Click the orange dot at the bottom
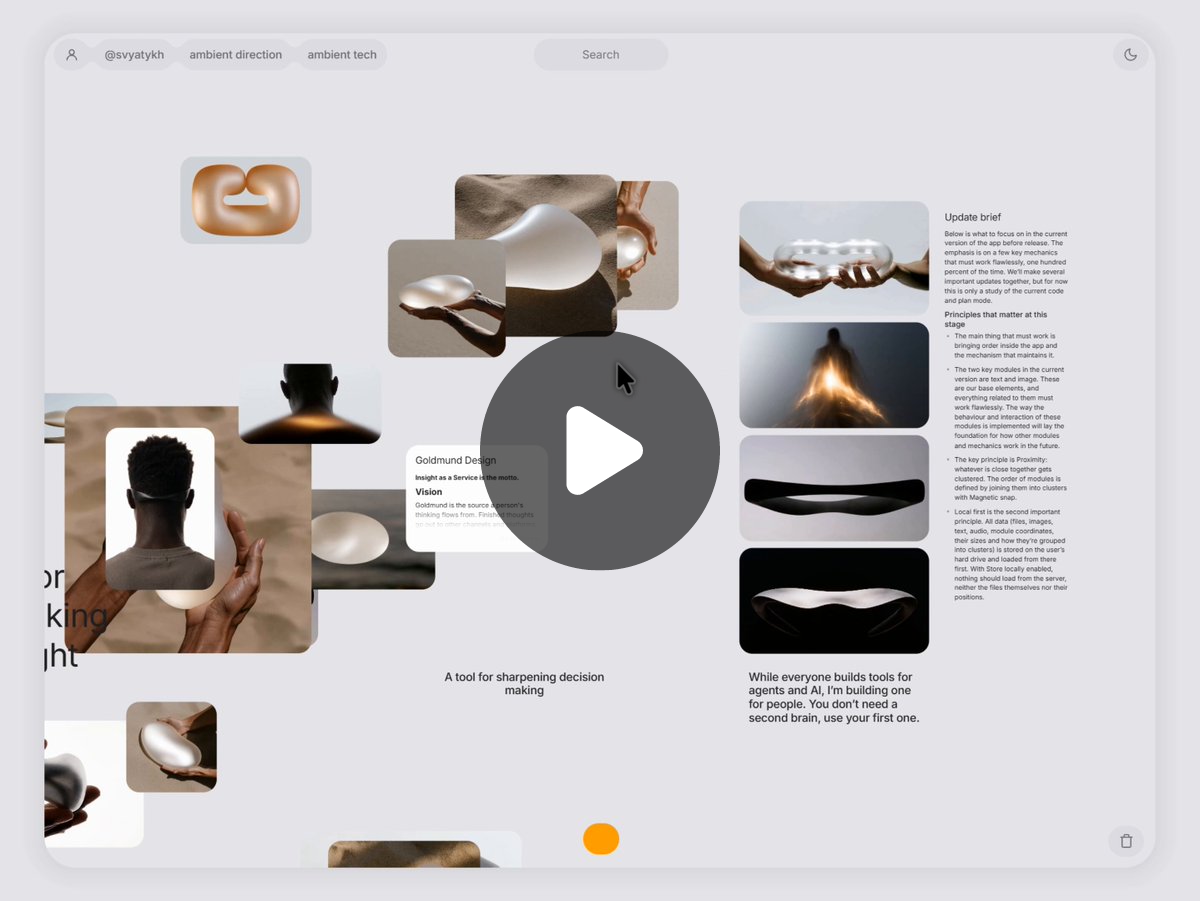 pyautogui.click(x=601, y=839)
